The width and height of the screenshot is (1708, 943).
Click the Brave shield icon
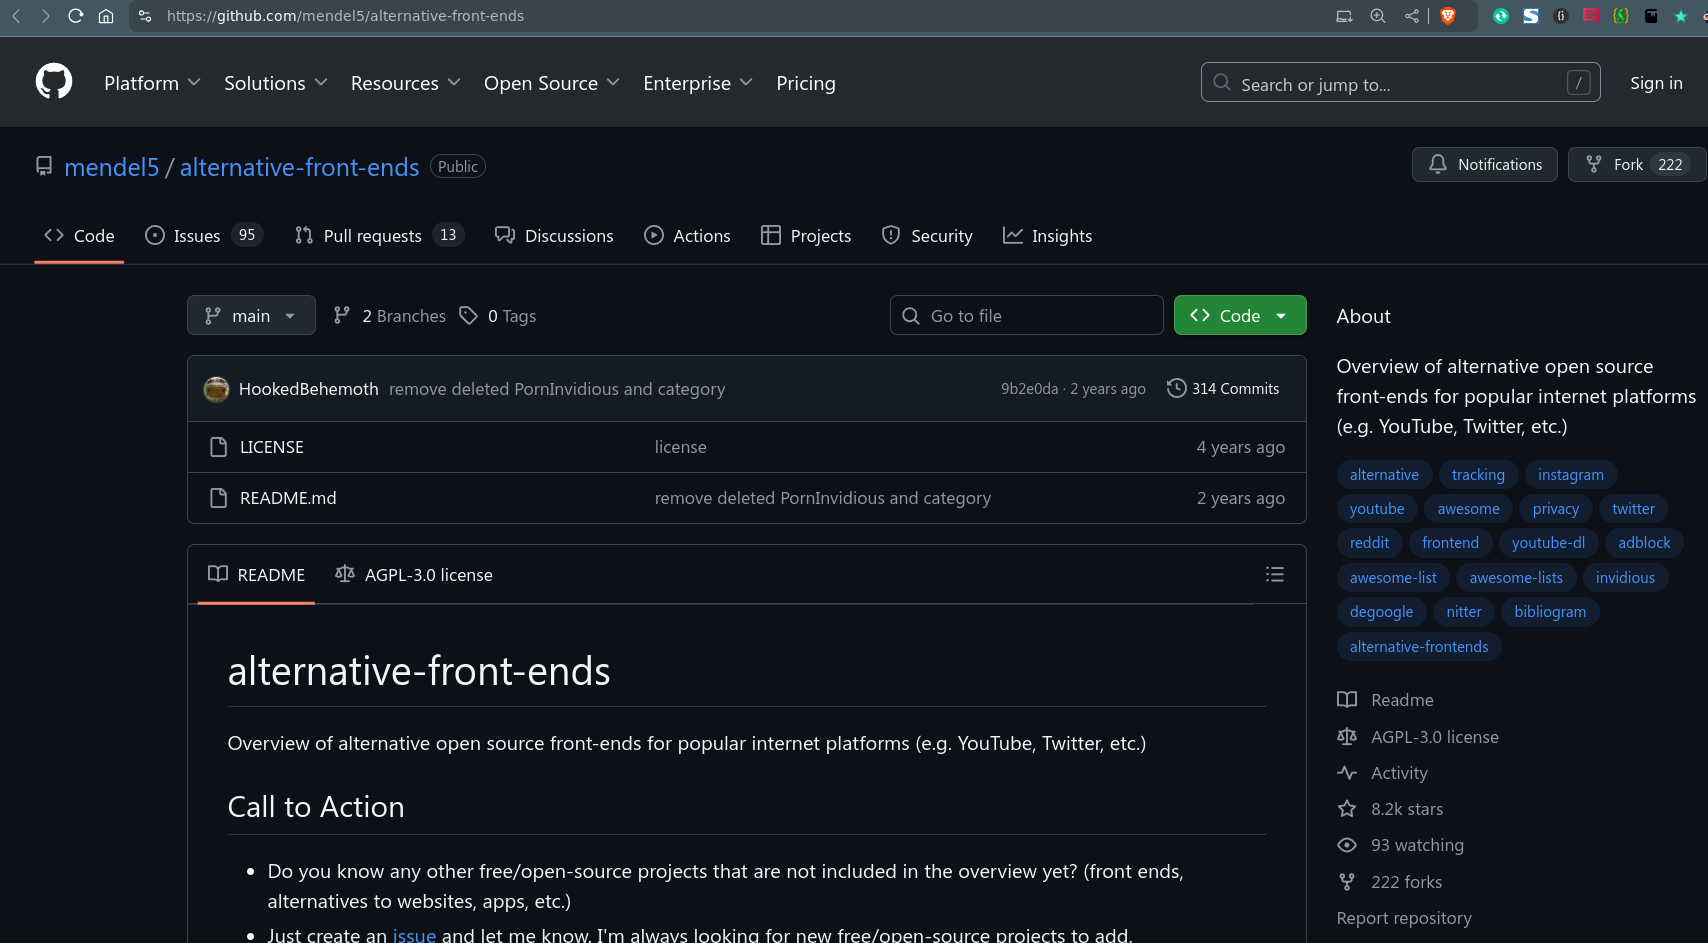click(1447, 16)
